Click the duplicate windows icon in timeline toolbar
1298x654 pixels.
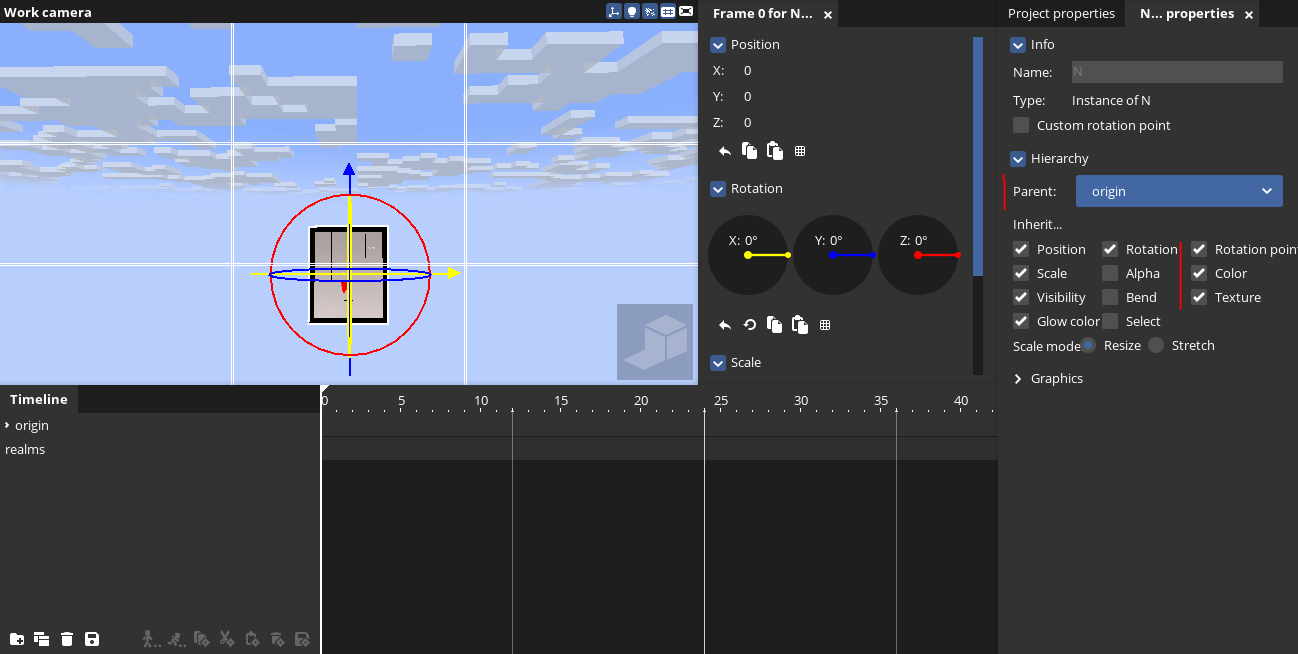[x=42, y=639]
